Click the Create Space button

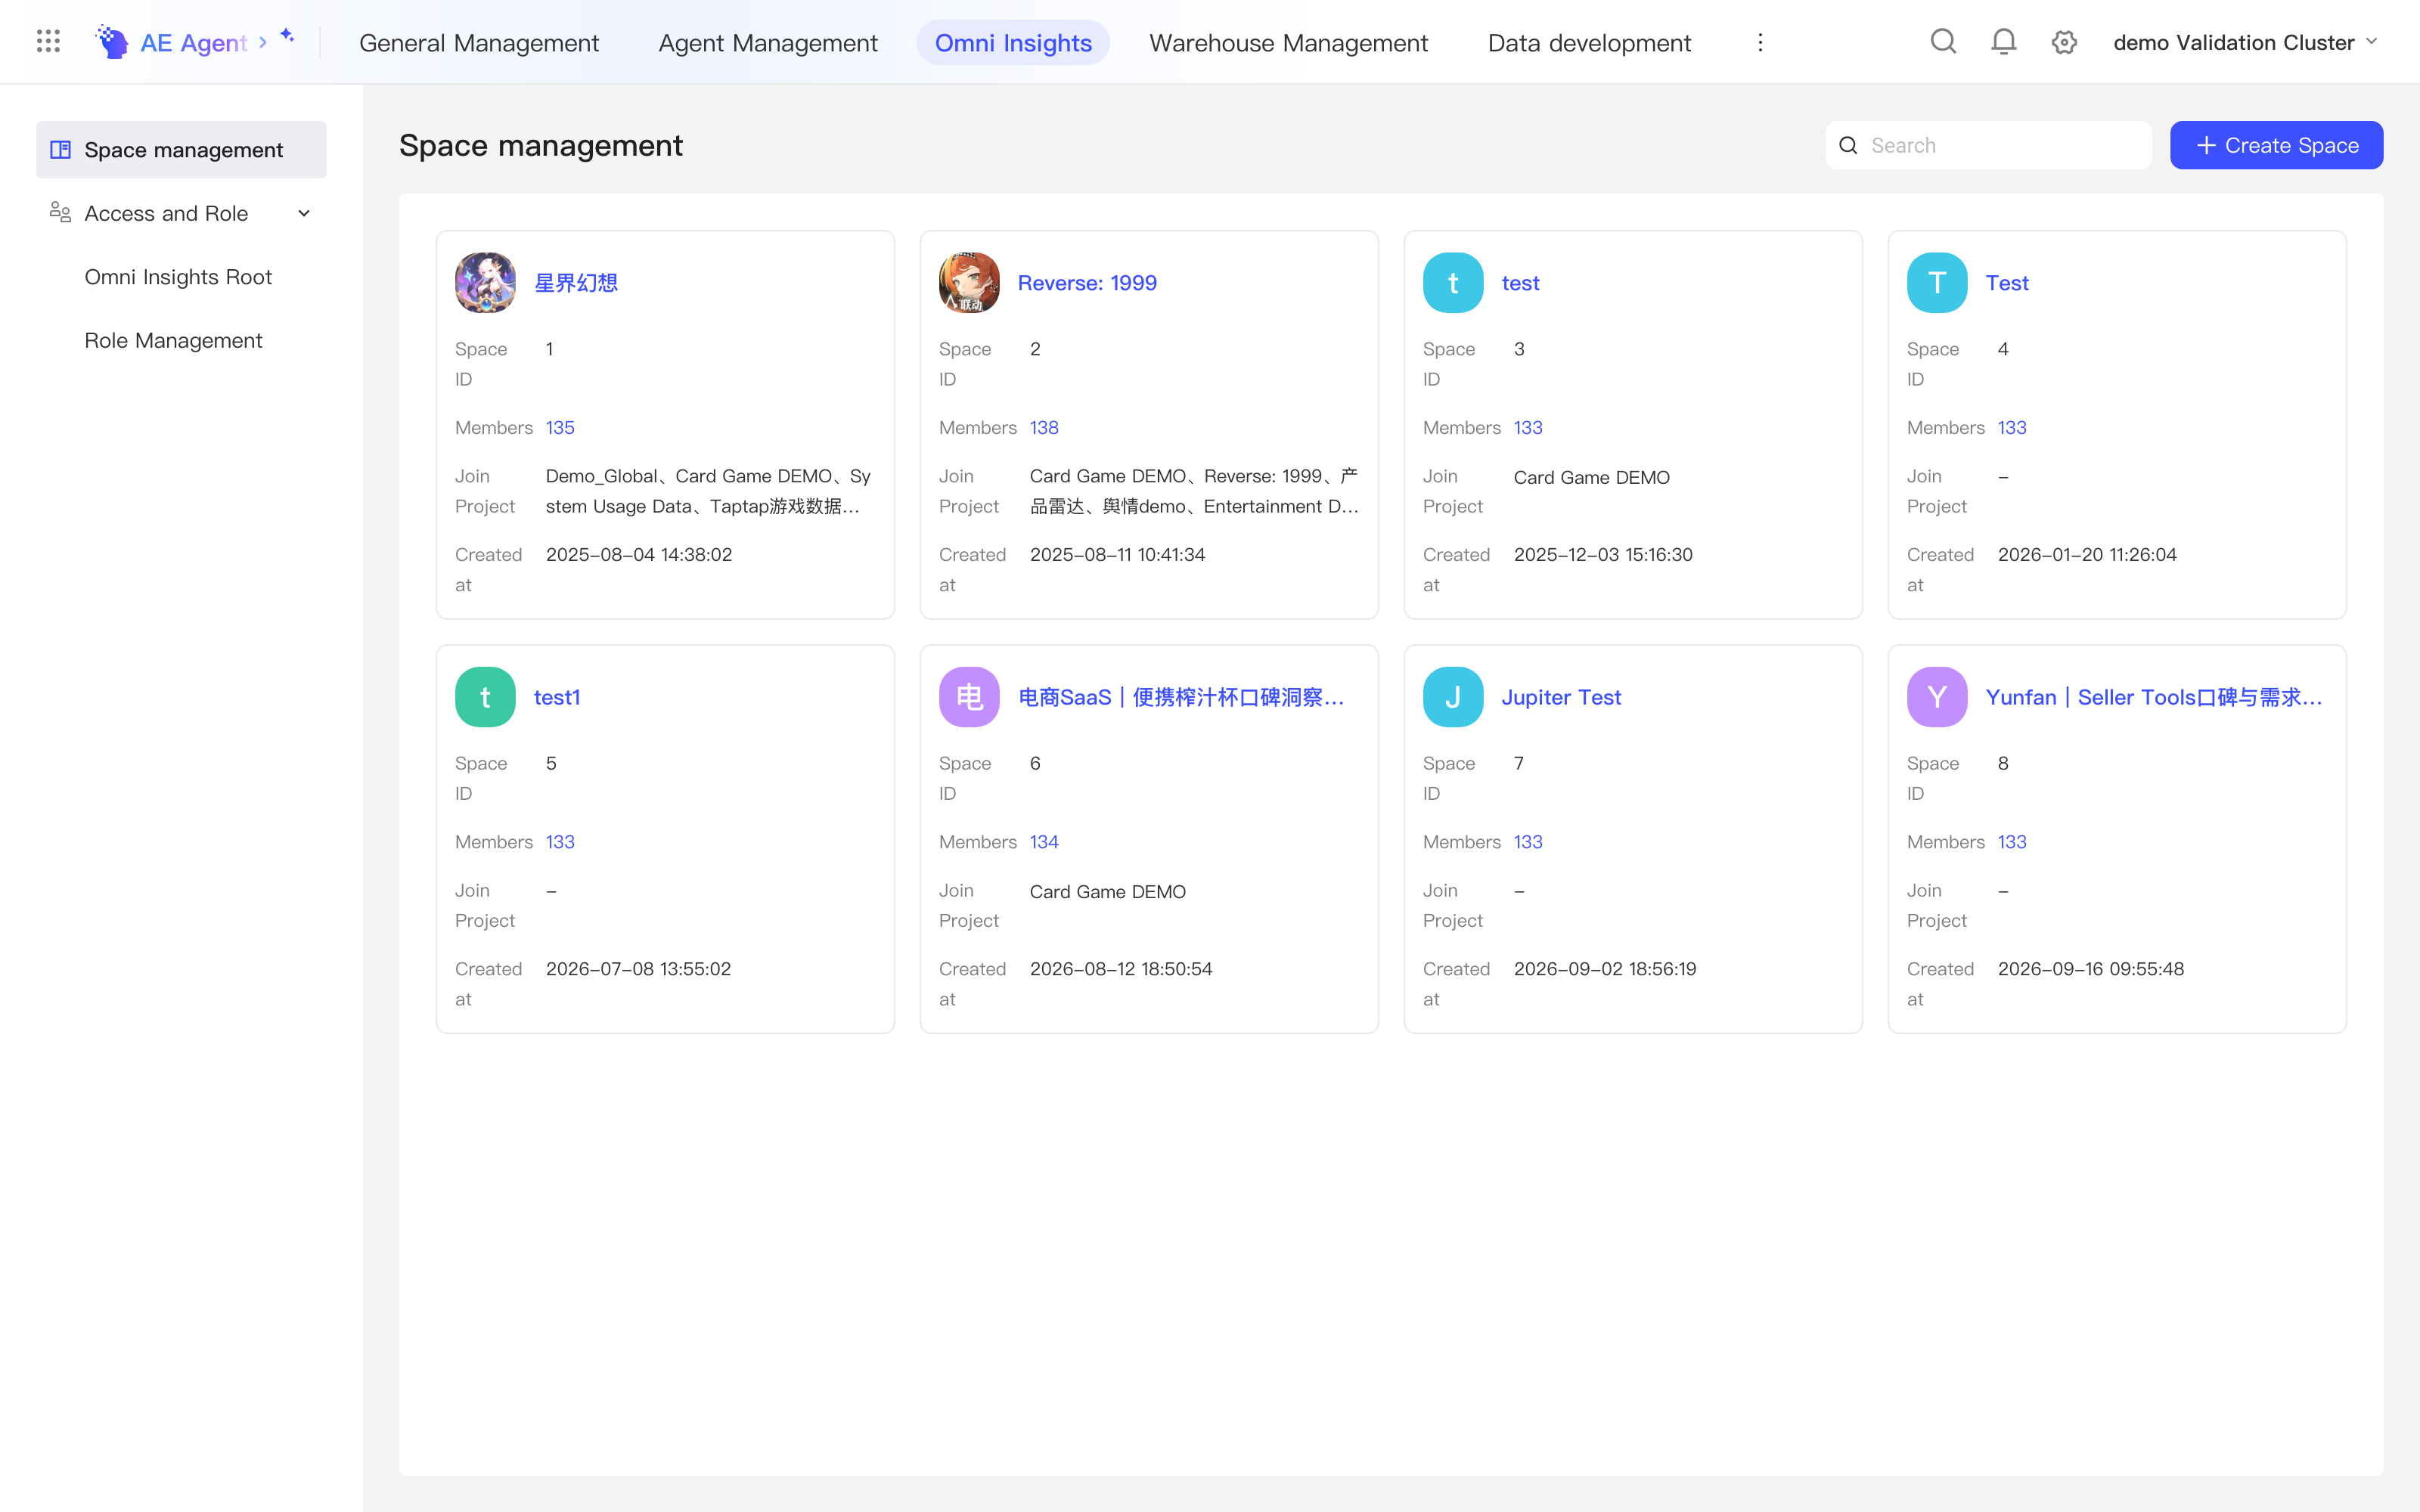coord(2276,145)
